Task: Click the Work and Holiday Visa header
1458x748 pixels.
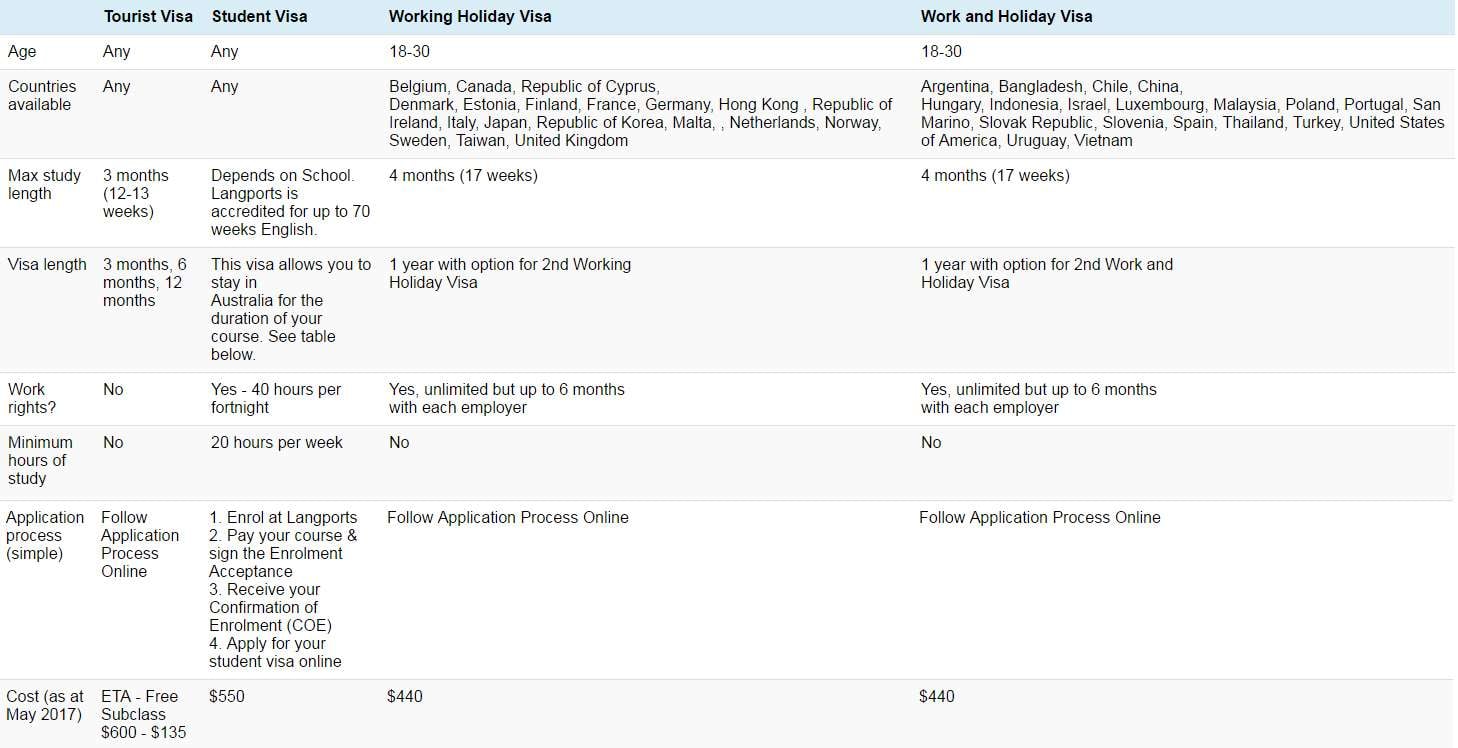Action: point(1006,16)
